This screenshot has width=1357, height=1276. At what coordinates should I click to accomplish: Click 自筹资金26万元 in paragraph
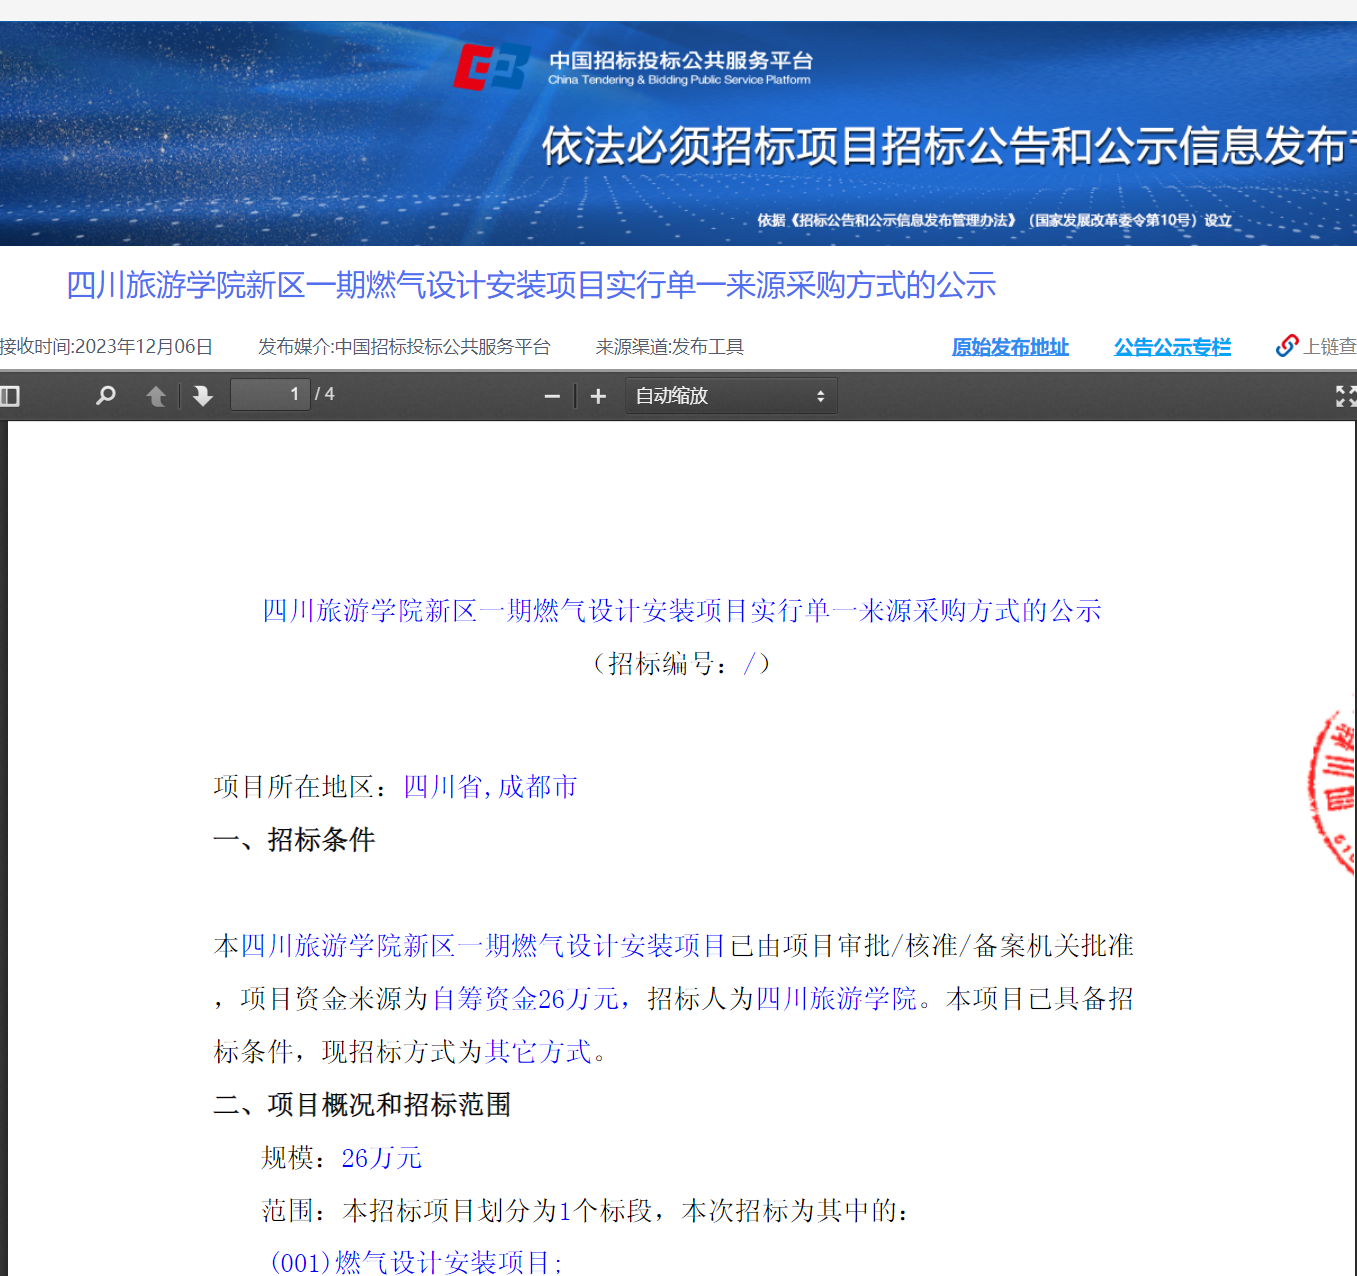(x=526, y=999)
